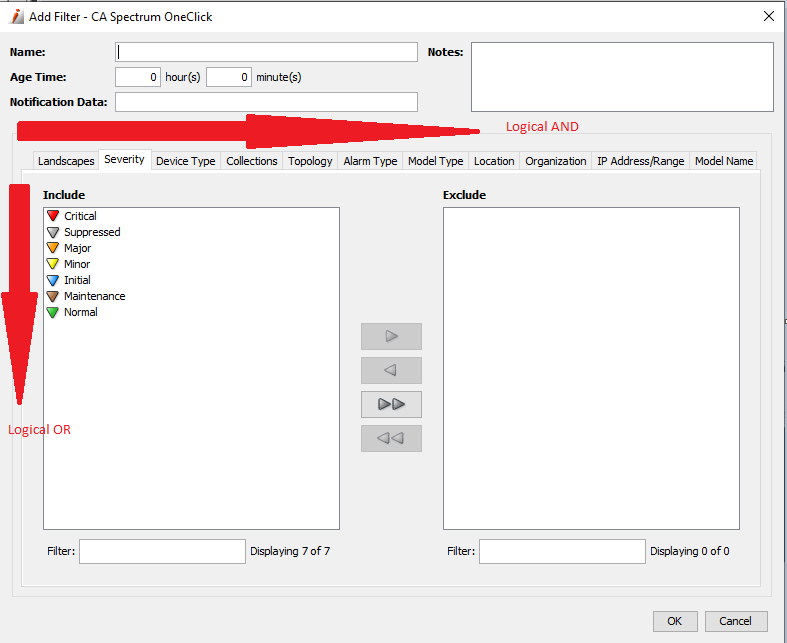Click the orange Major severity icon
787x643 pixels.
pyautogui.click(x=53, y=248)
